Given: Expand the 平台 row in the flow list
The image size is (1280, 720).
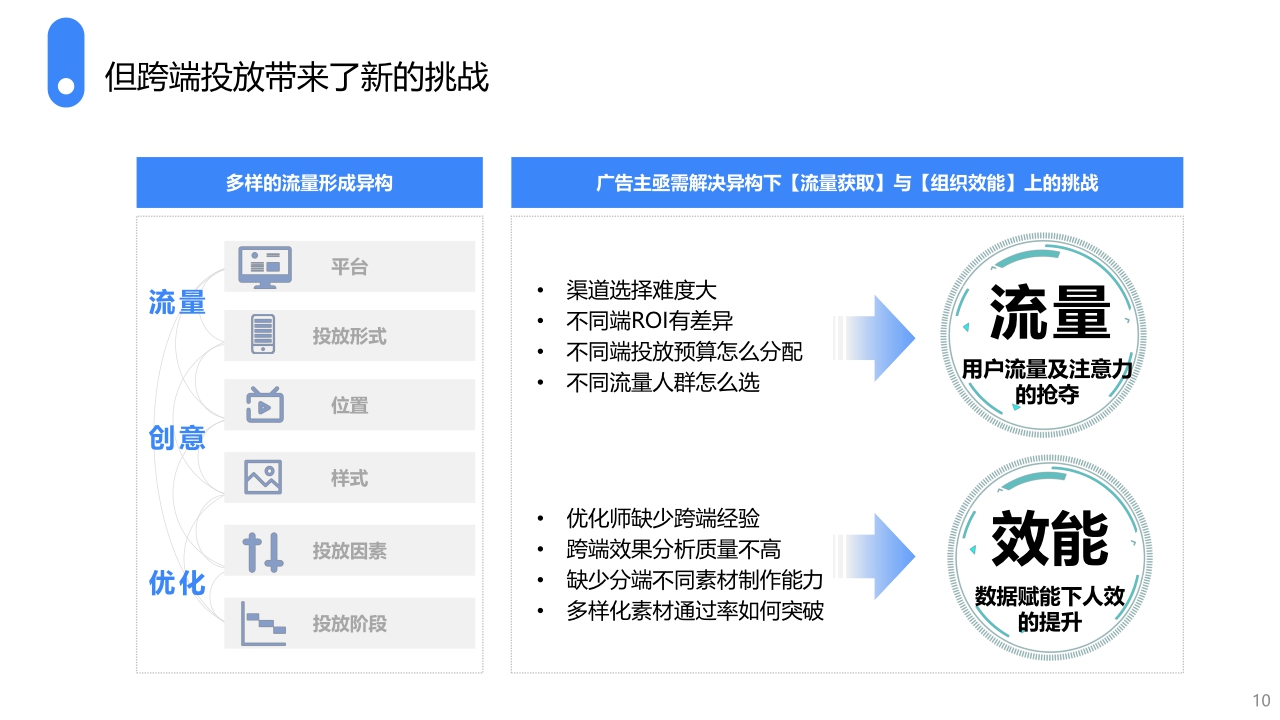Looking at the screenshot, I should click(349, 266).
